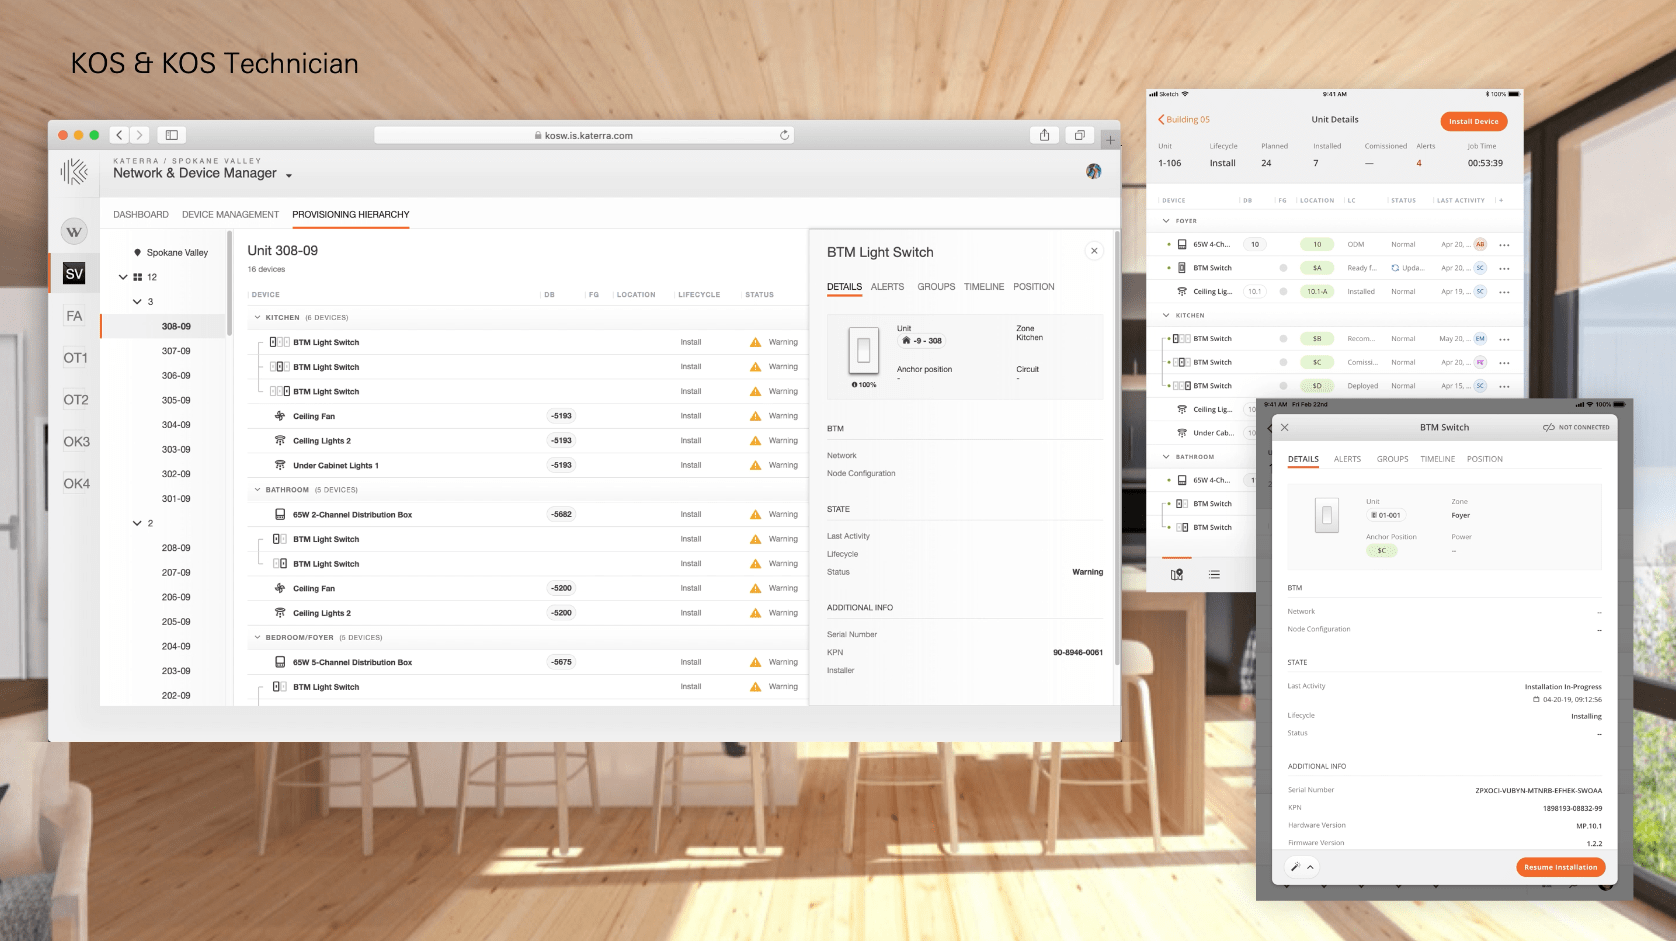Screen dimensions: 1676x941
Task: Select unit 307-09 in the tree
Action: tap(176, 351)
